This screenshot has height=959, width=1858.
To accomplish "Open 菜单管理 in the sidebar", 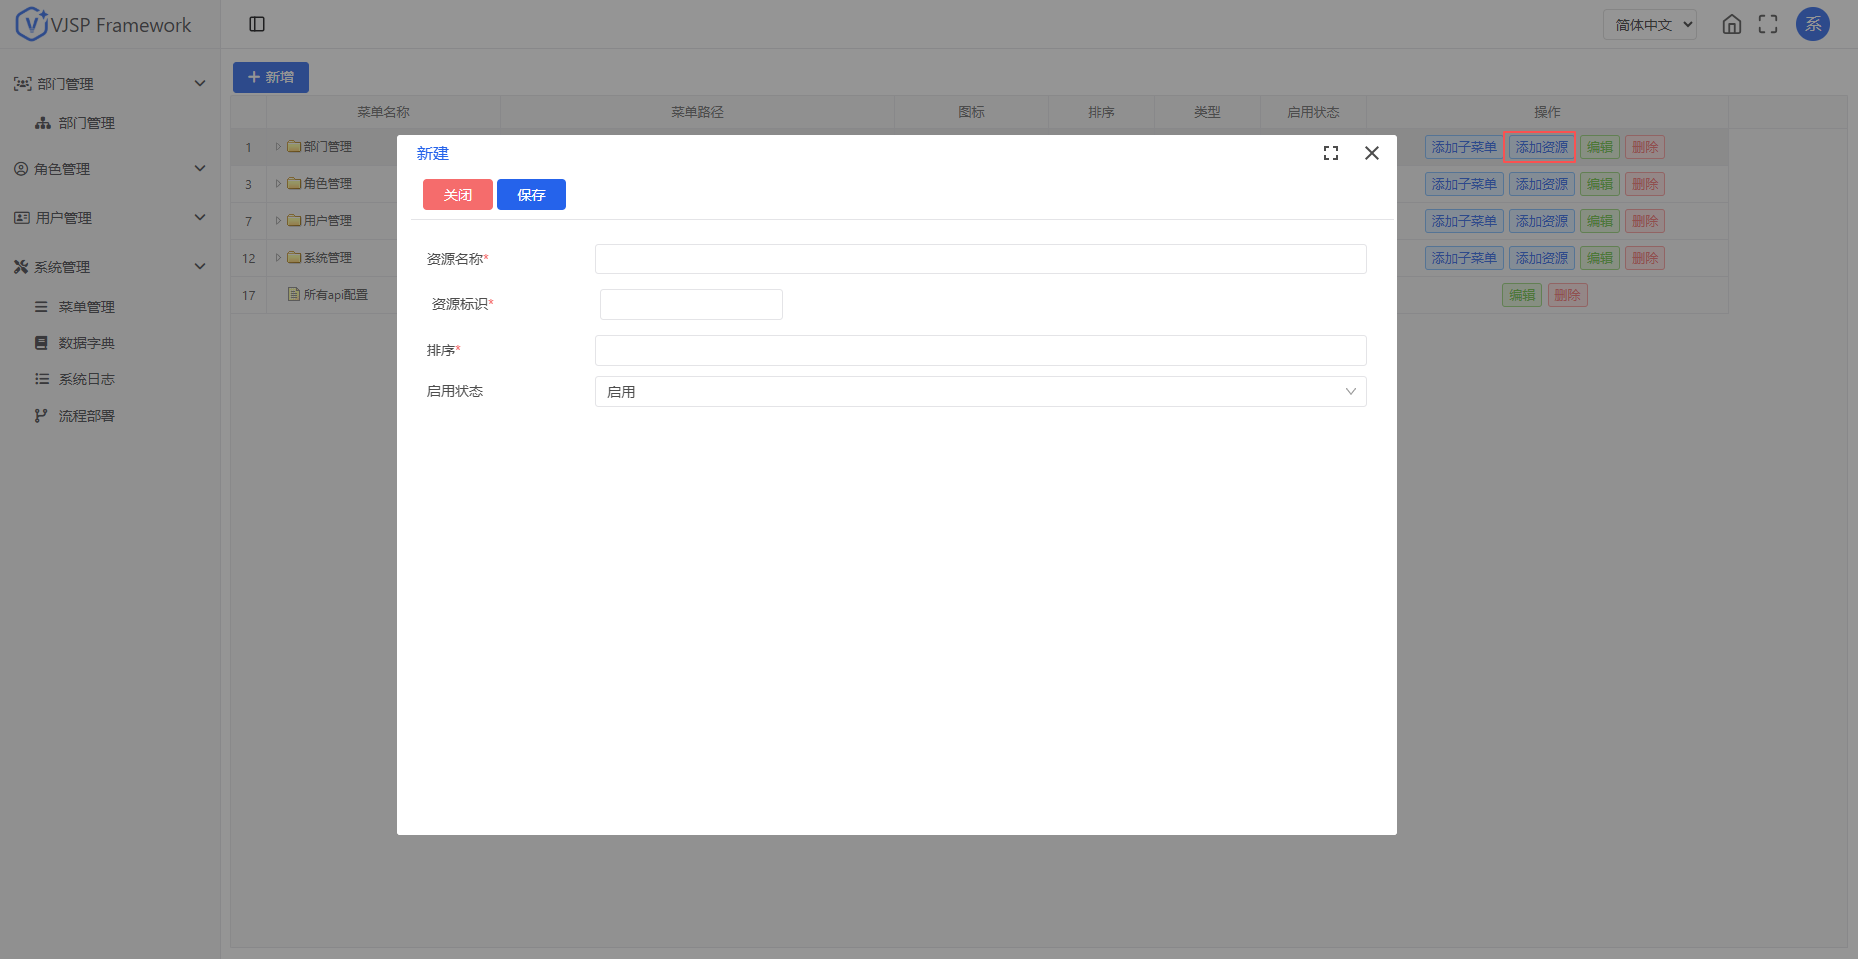I will coord(86,307).
